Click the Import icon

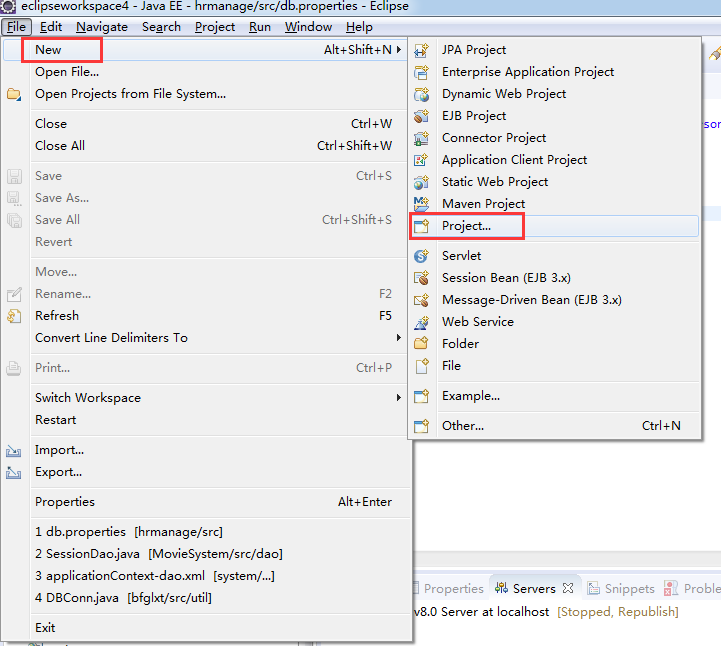14,451
